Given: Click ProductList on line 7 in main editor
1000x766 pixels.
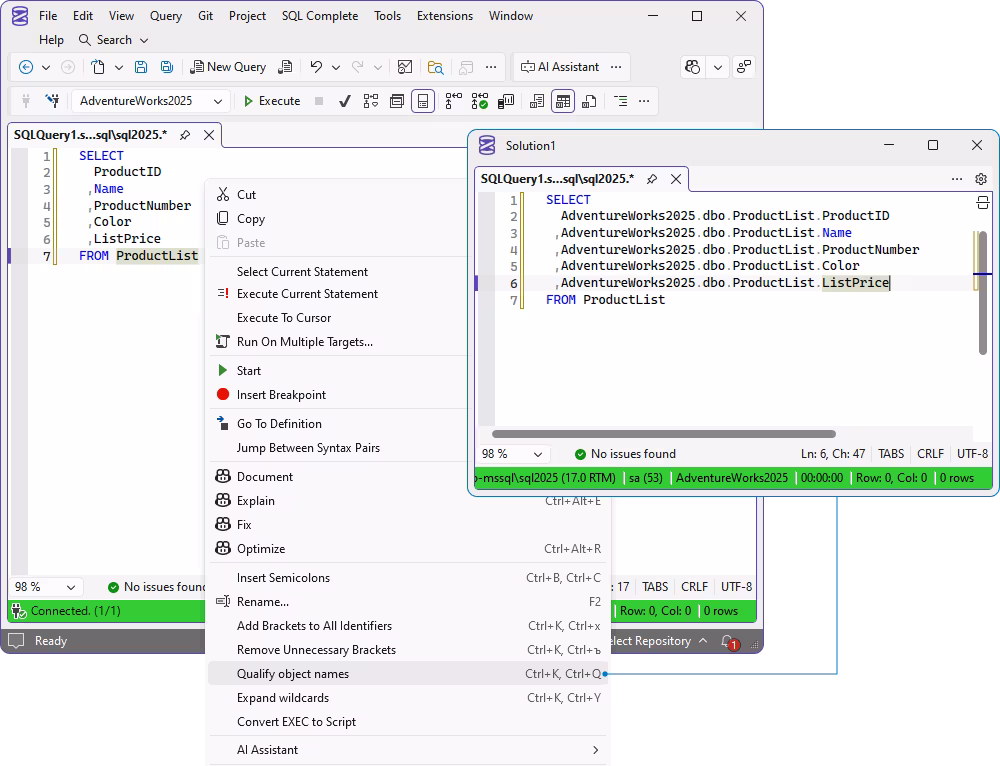Looking at the screenshot, I should (x=157, y=256).
